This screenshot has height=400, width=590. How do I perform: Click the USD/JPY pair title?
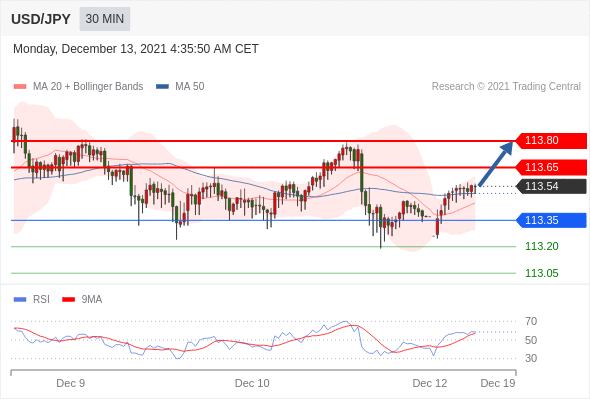(41, 19)
